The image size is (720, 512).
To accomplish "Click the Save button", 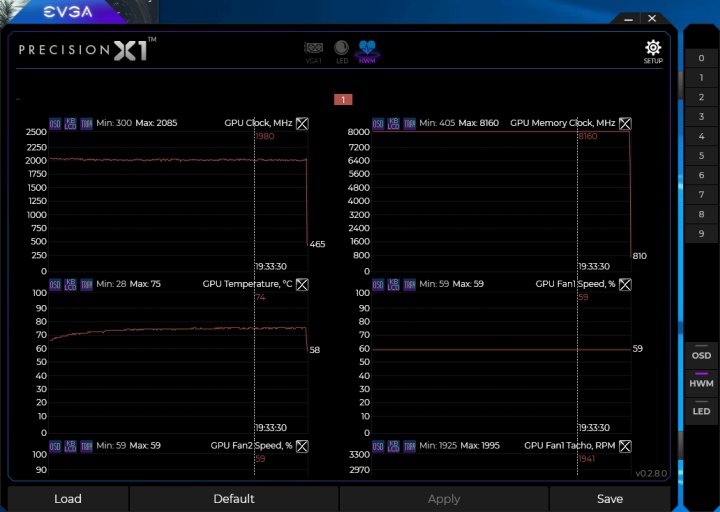I will tap(610, 499).
